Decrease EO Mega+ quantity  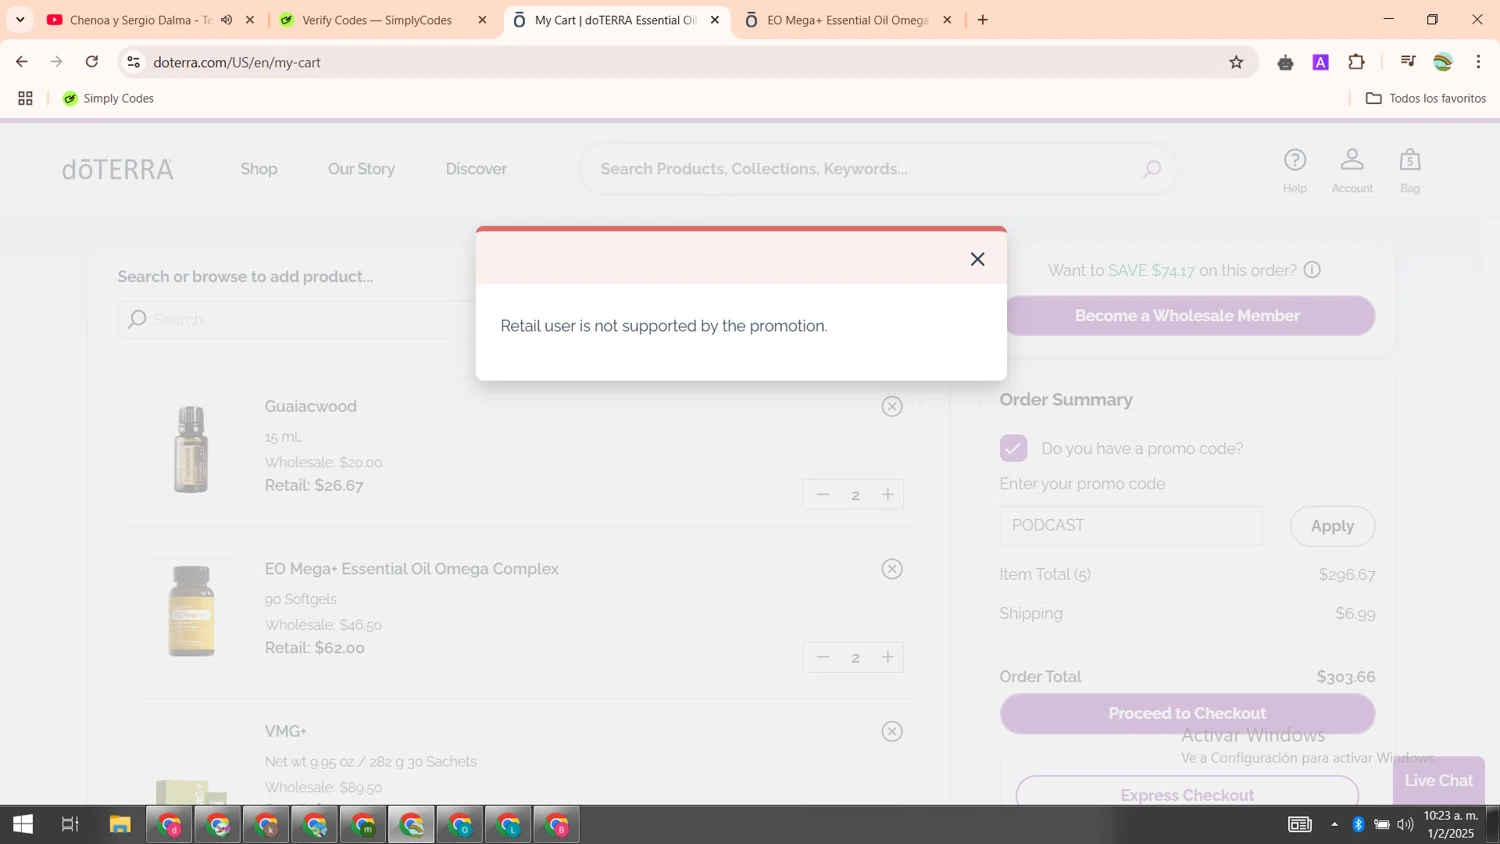click(x=823, y=657)
